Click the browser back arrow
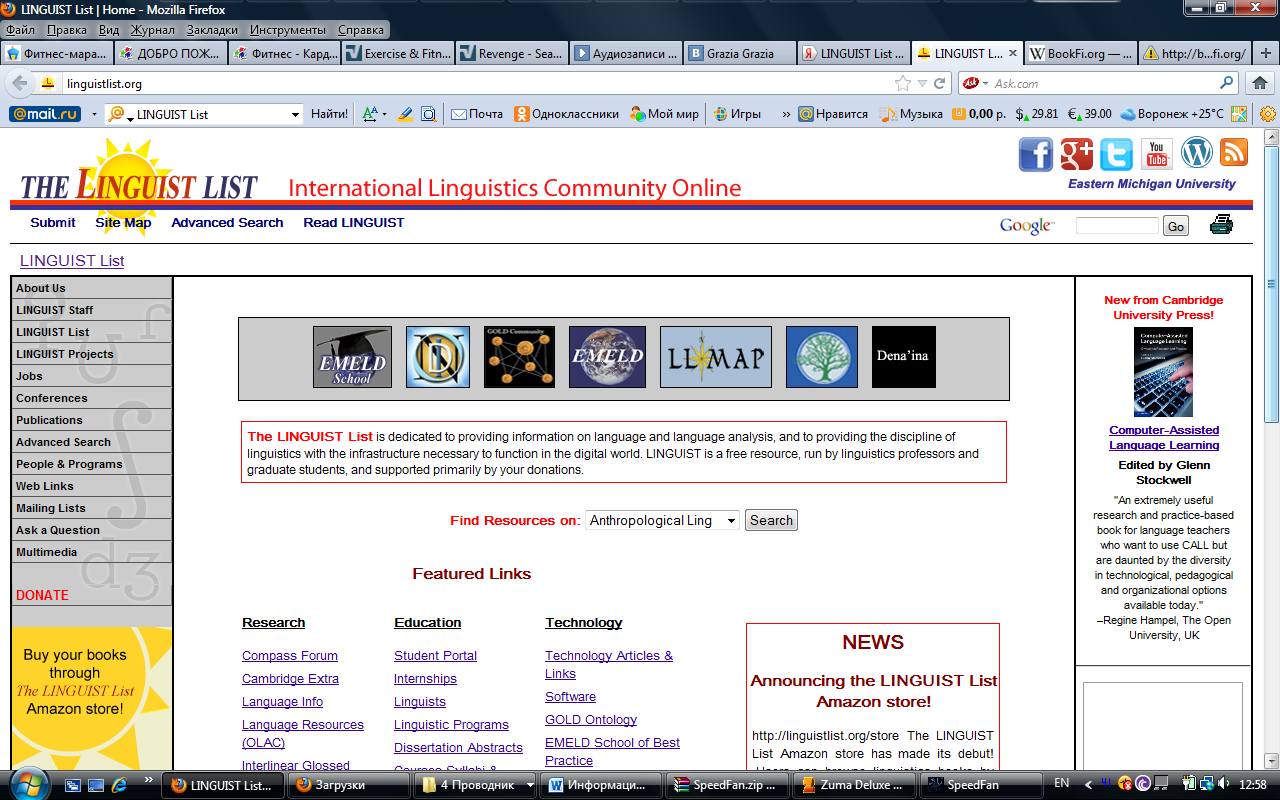Screen dimensions: 1280x800 pos(20,83)
